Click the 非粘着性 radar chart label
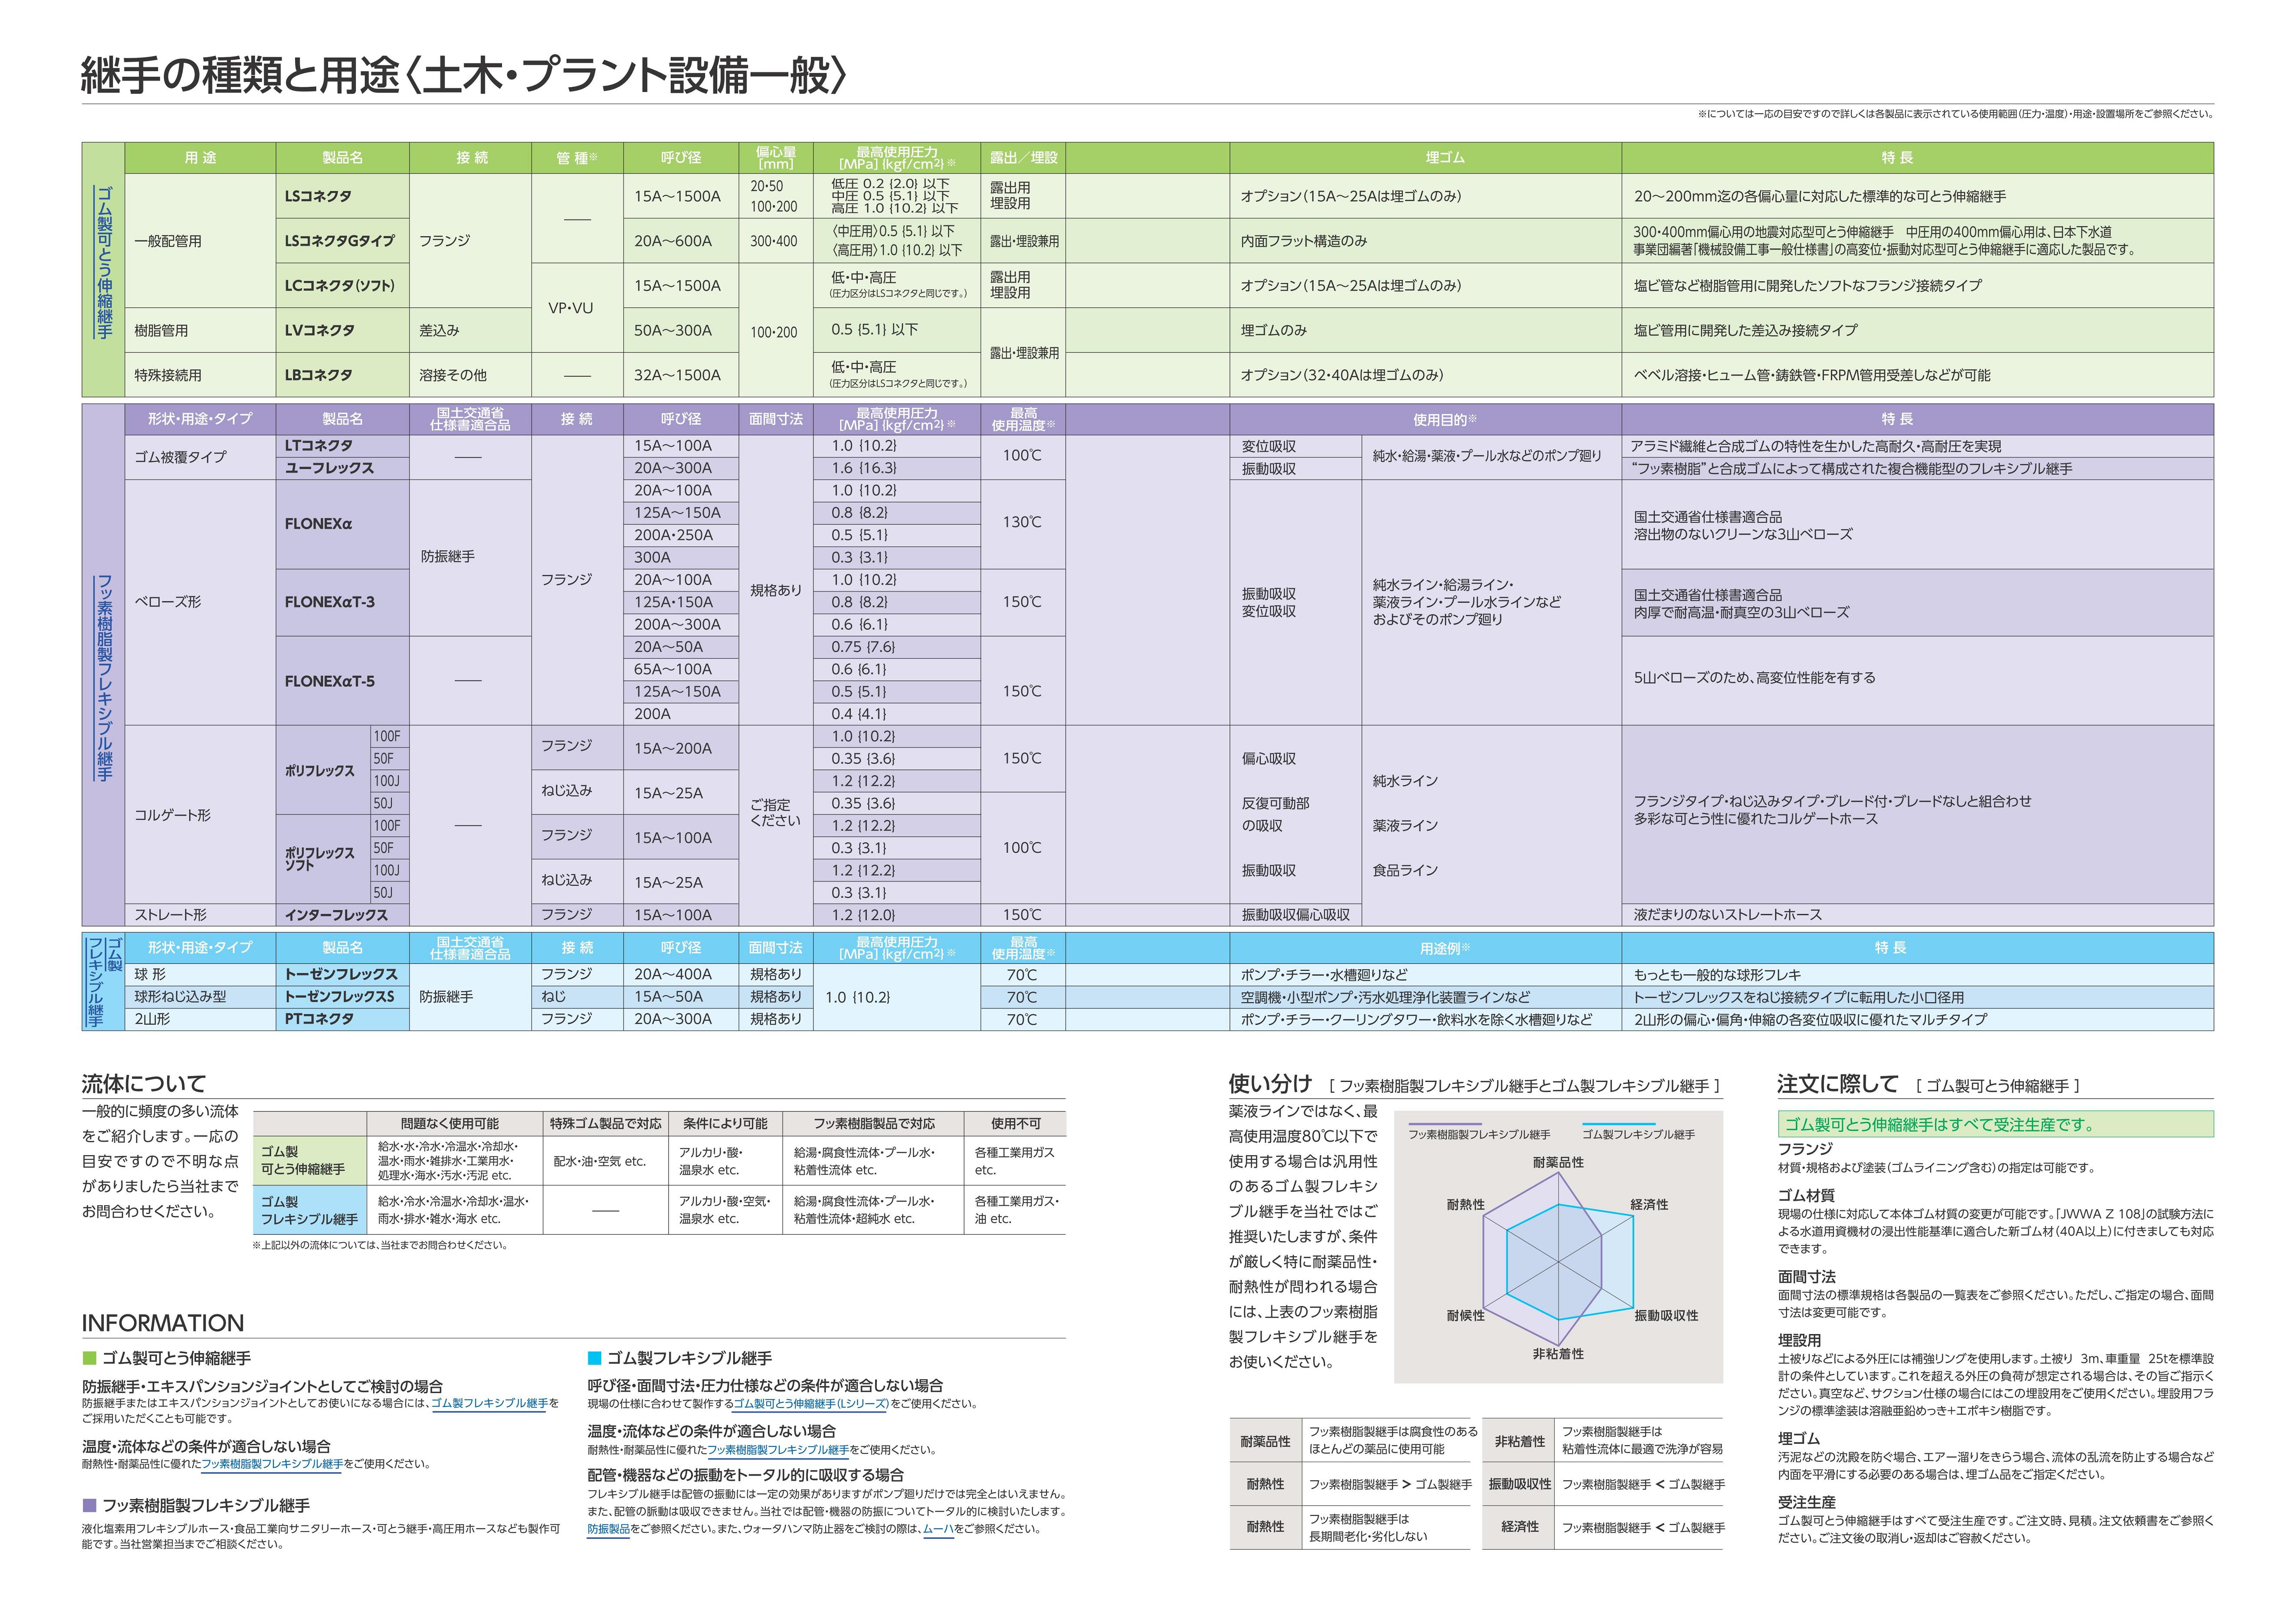 [x=1558, y=1354]
